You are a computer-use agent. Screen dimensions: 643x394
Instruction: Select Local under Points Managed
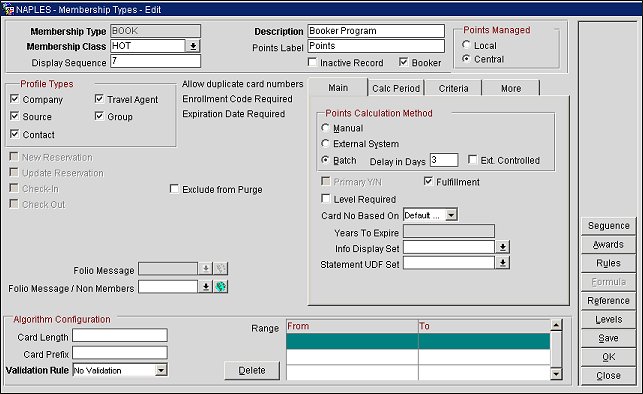pos(466,45)
